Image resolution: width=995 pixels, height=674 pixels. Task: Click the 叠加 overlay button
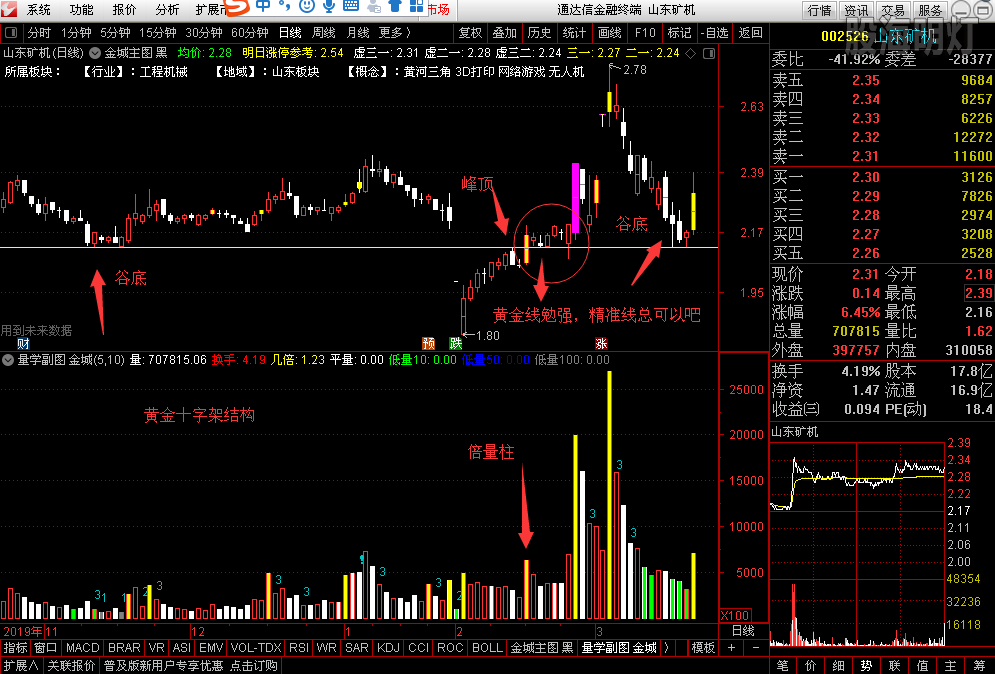504,32
